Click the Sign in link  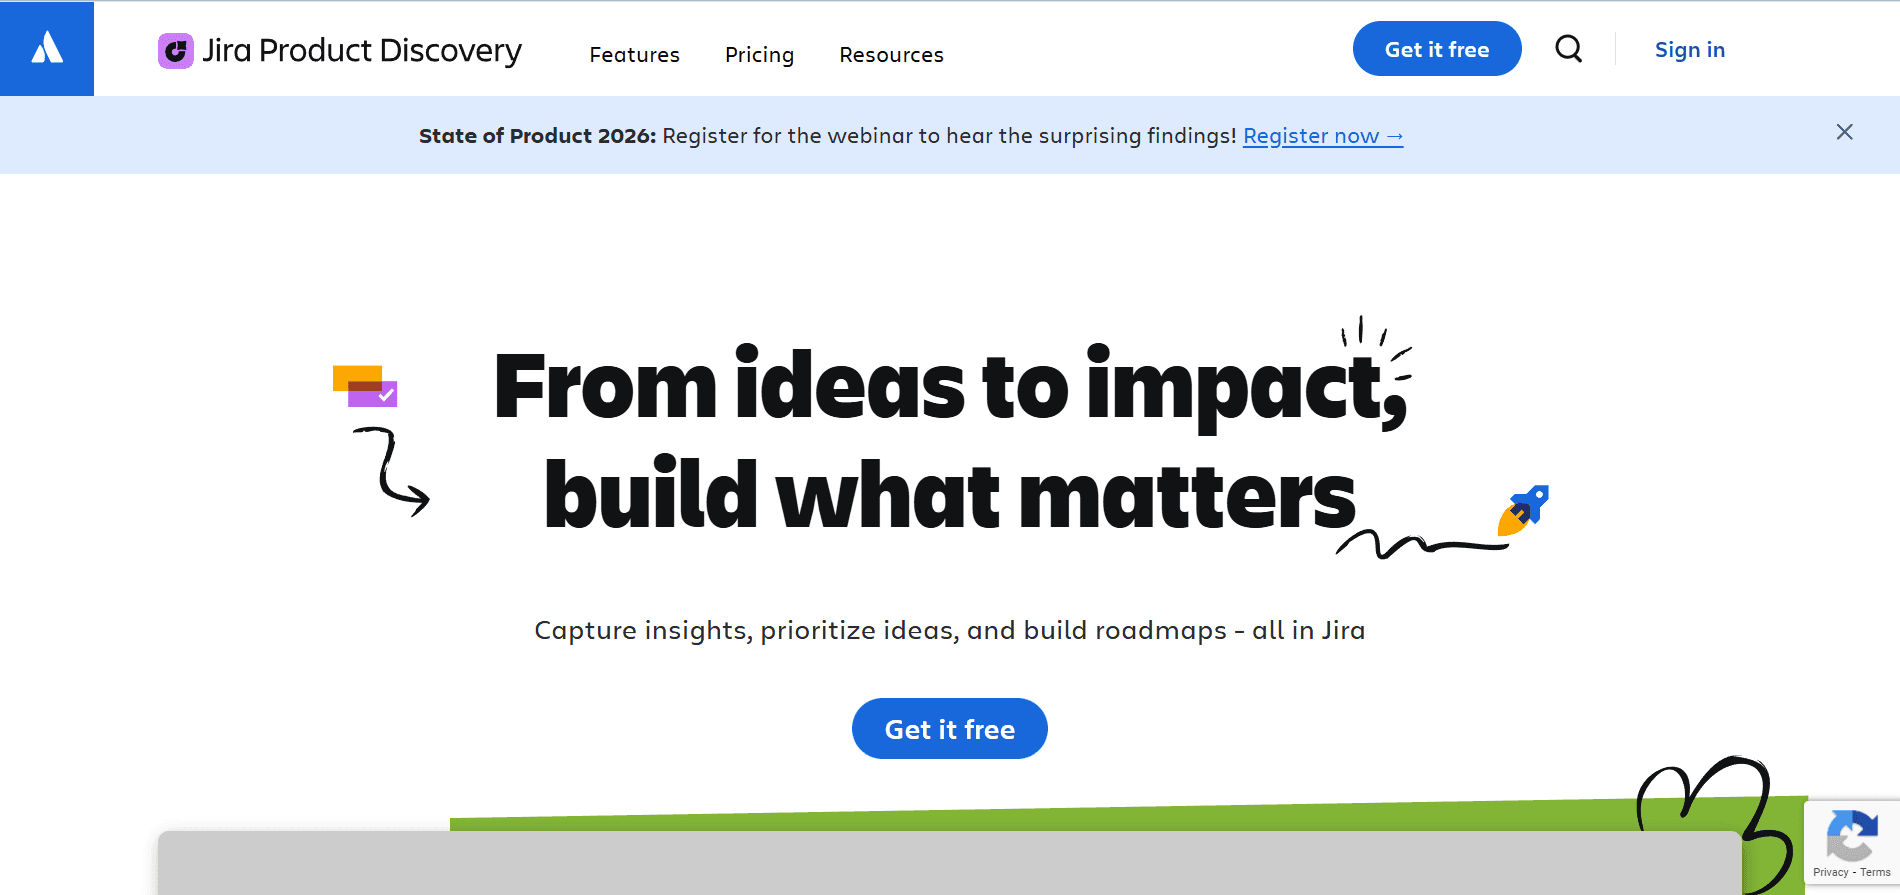(1689, 49)
